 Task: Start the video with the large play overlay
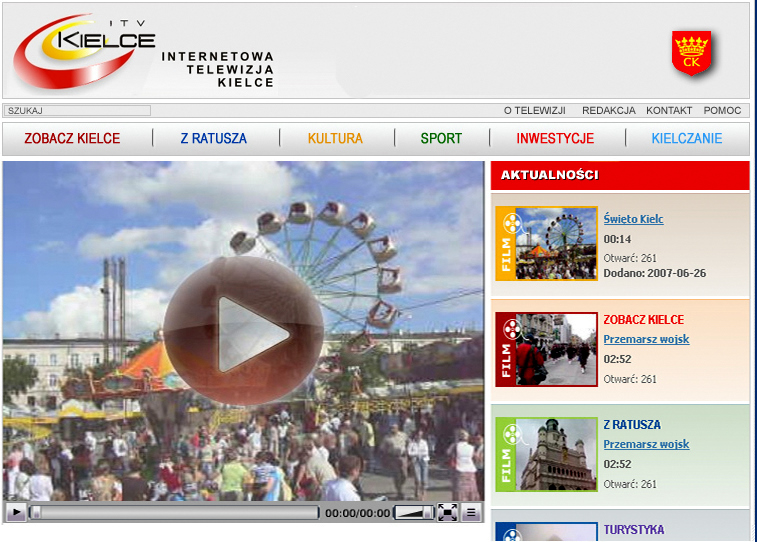click(243, 331)
